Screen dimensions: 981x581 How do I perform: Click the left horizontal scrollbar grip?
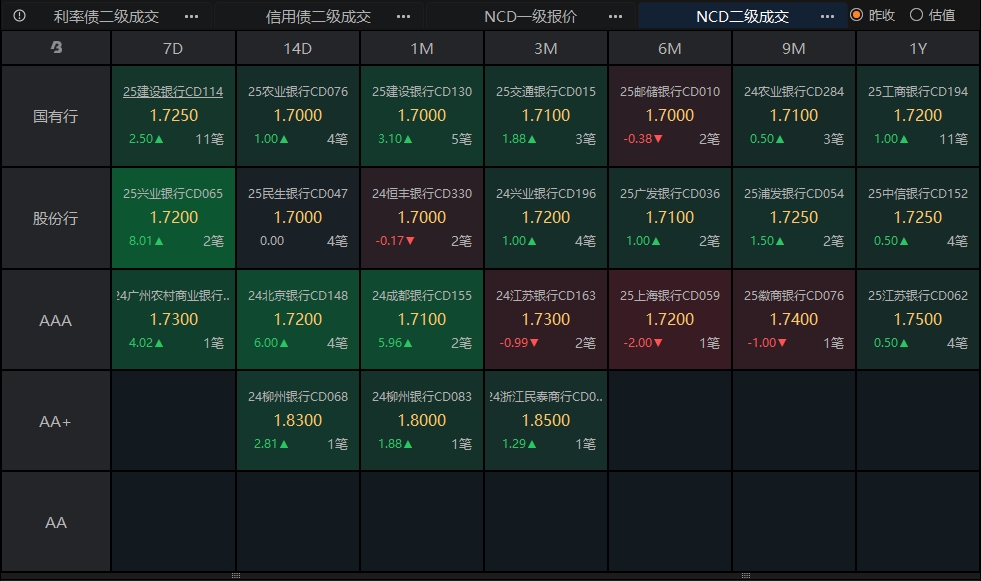coord(236,575)
